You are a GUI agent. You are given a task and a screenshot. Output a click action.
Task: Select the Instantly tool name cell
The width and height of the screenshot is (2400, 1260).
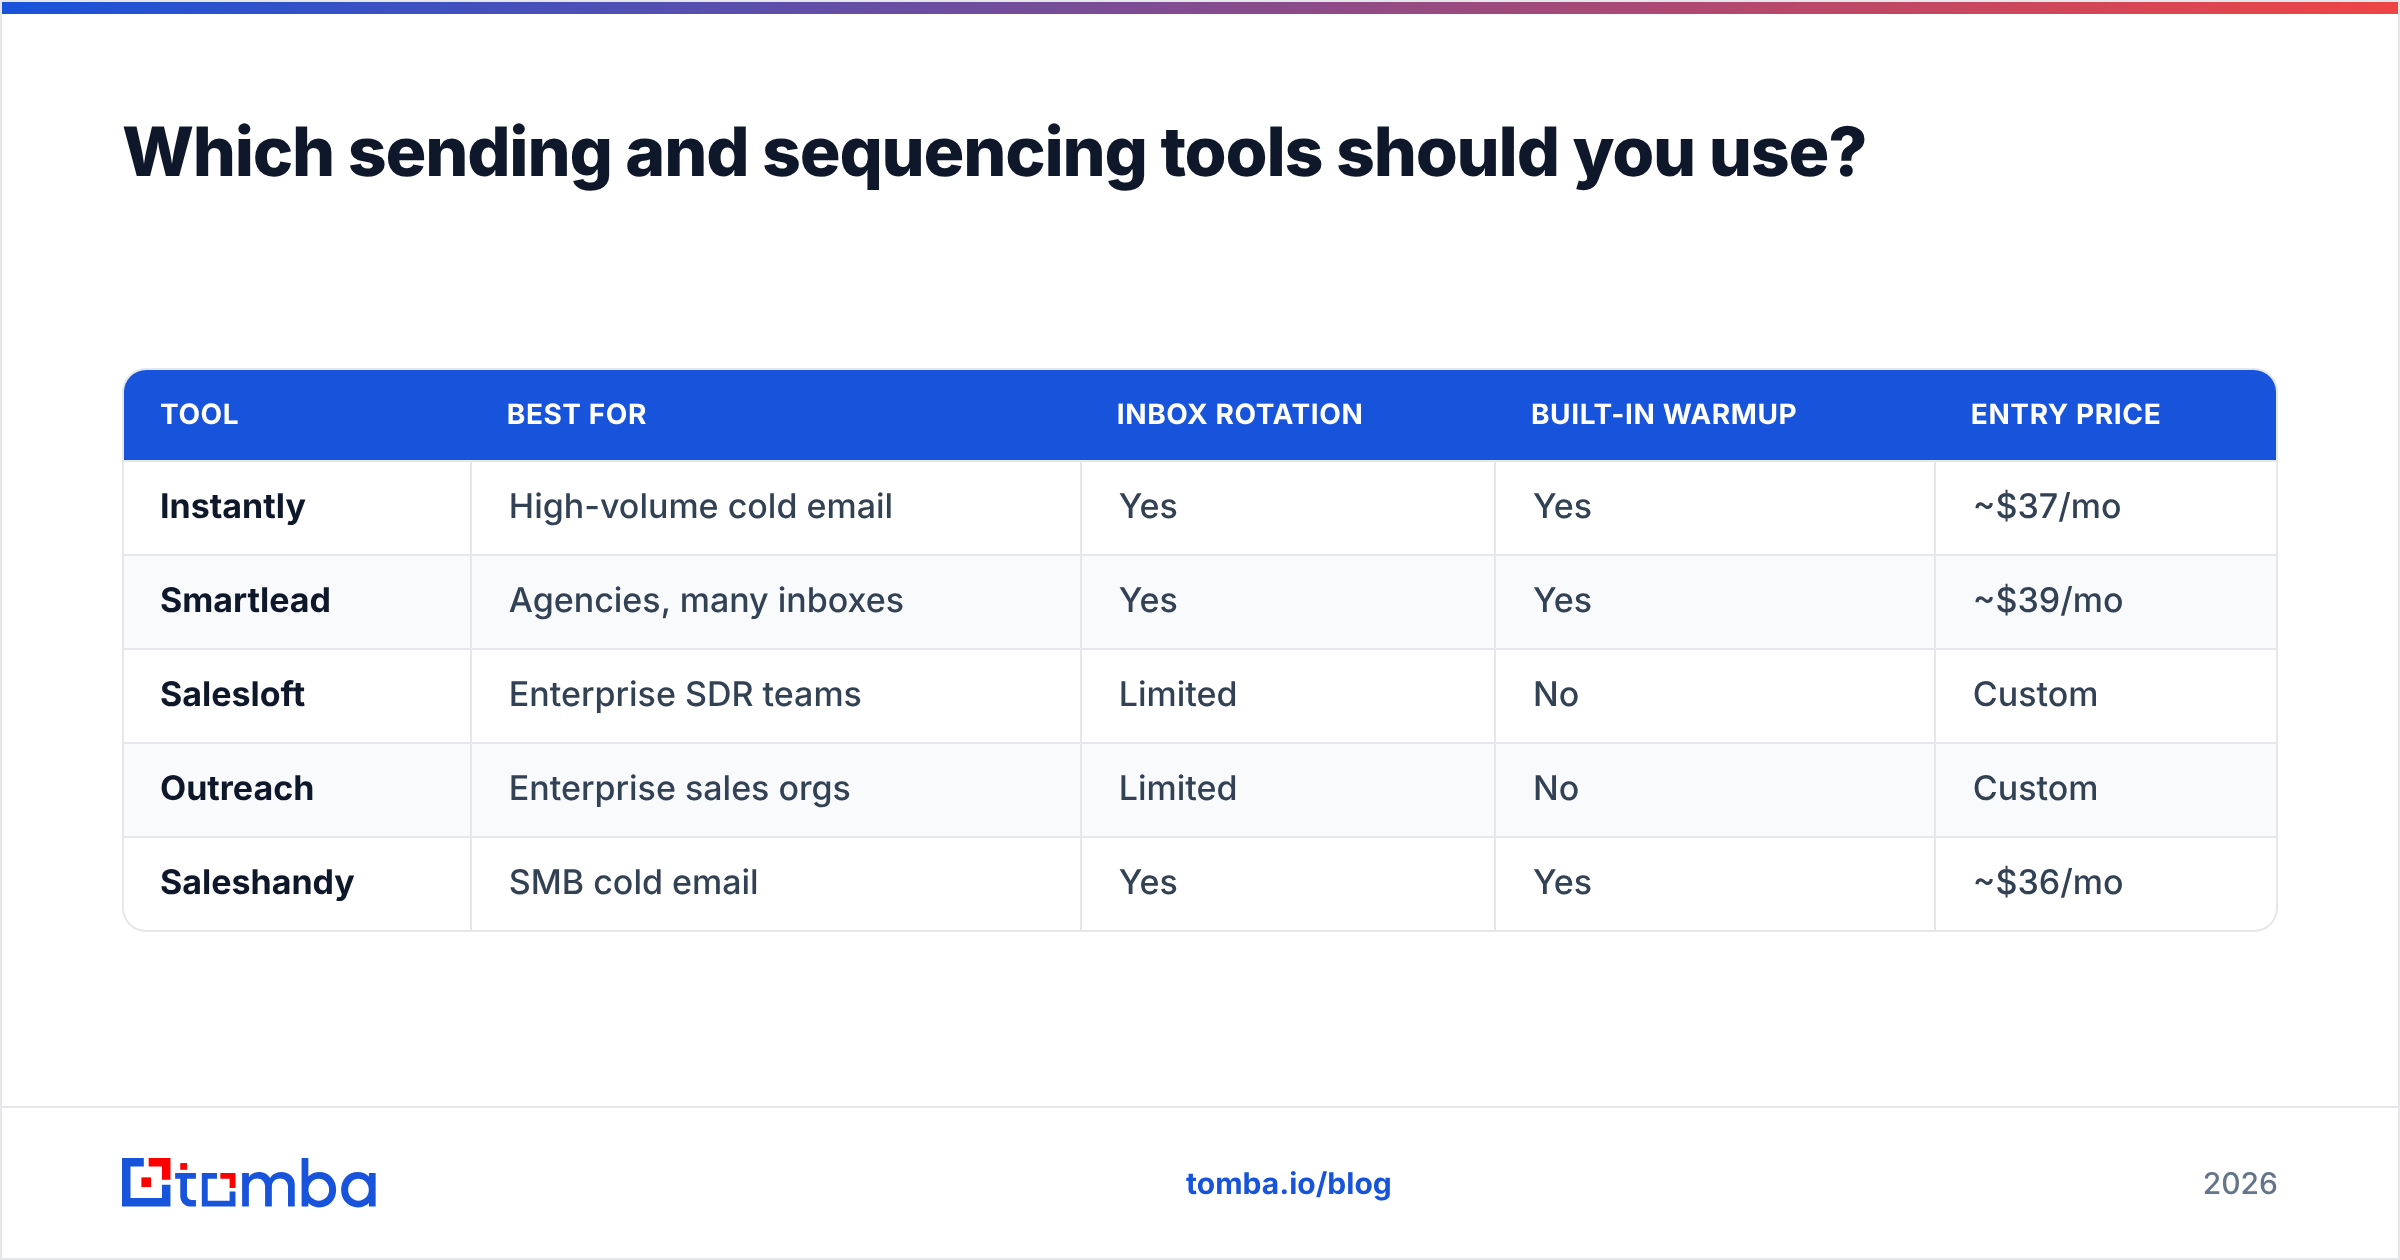click(297, 507)
